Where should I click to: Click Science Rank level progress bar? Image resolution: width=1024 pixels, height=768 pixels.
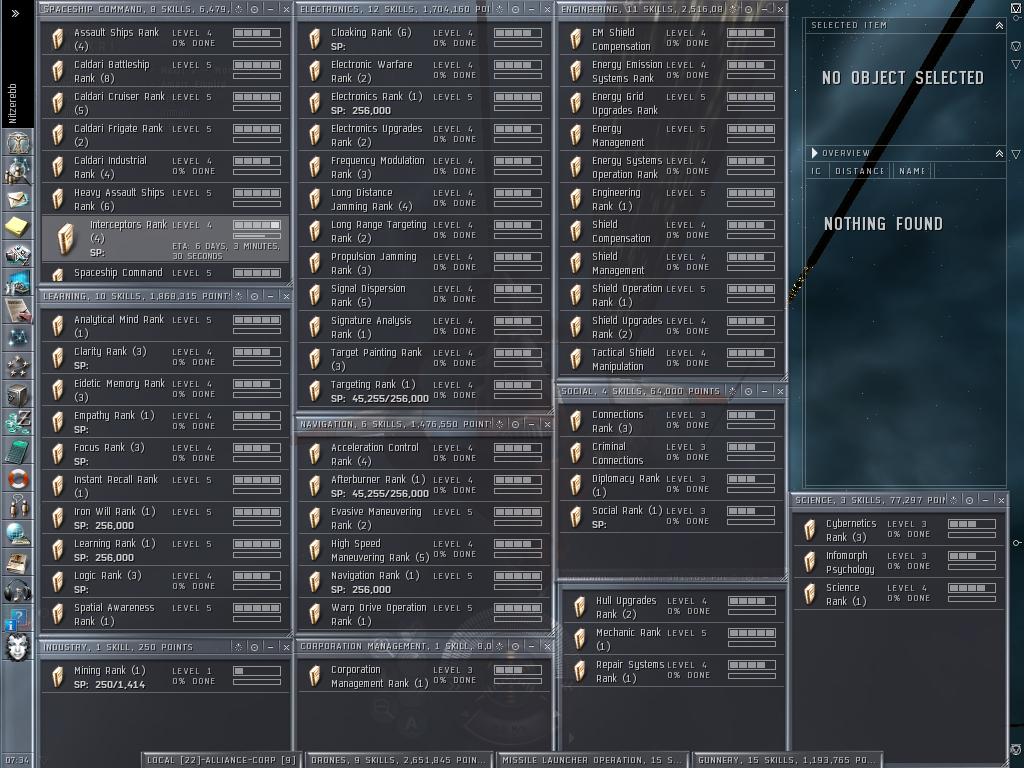click(x=972, y=588)
